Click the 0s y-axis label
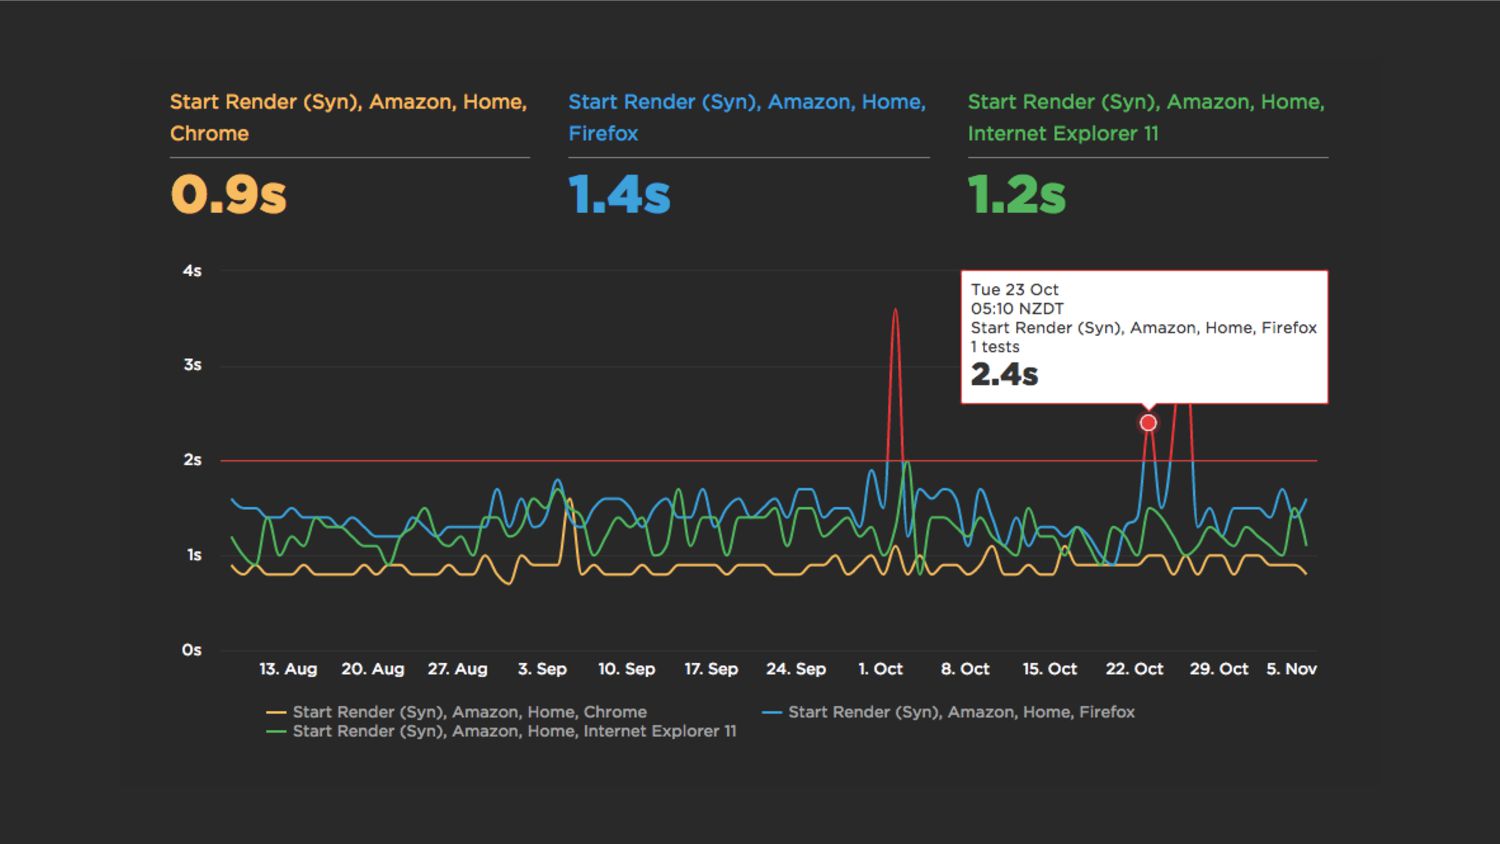1500x844 pixels. click(x=192, y=650)
